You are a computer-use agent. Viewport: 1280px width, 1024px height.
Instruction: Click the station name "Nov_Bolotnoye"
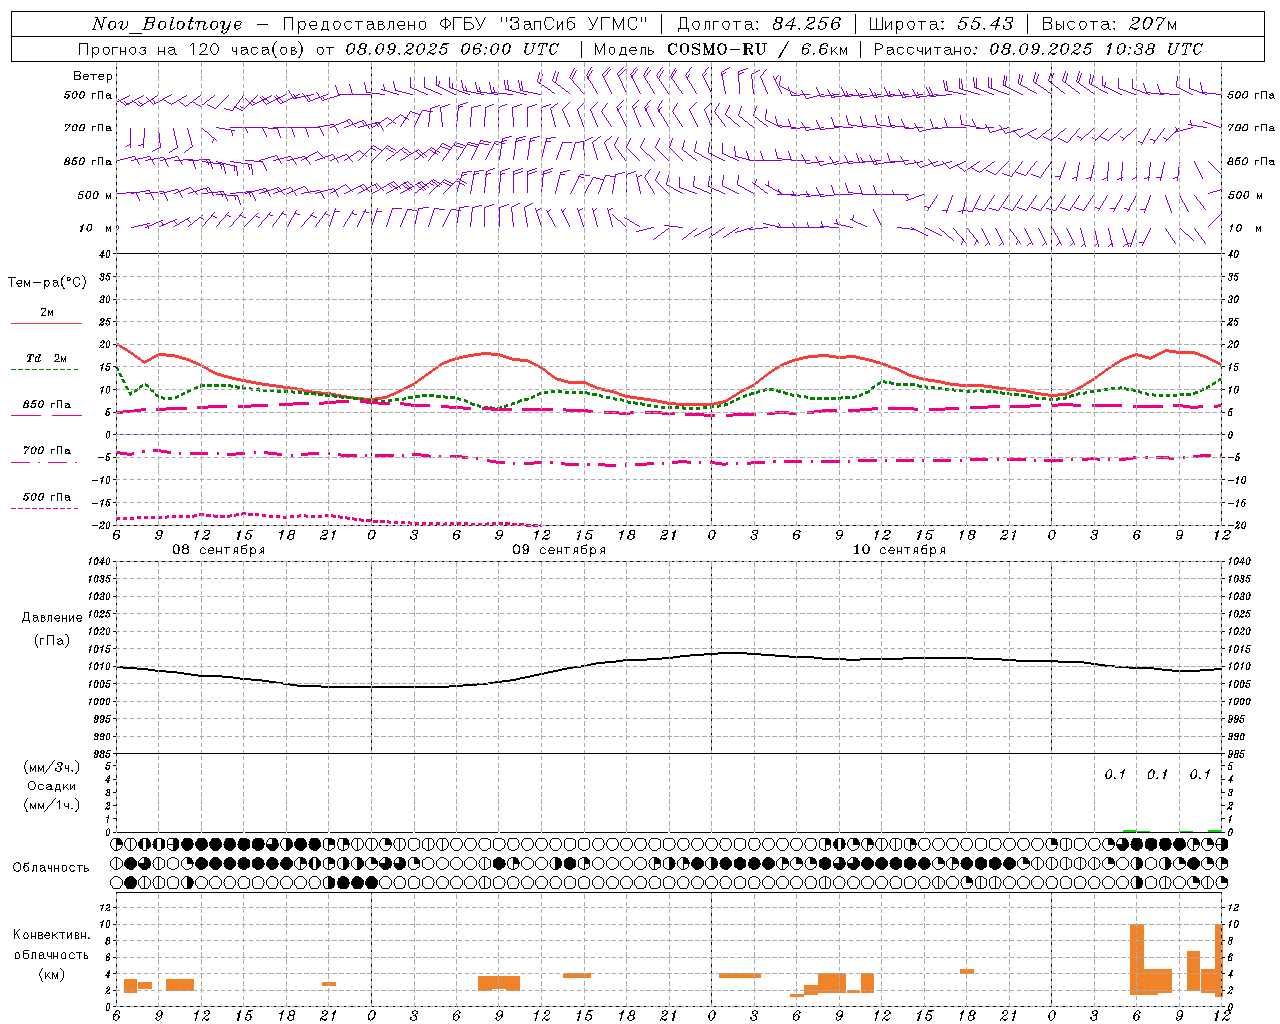pos(167,24)
